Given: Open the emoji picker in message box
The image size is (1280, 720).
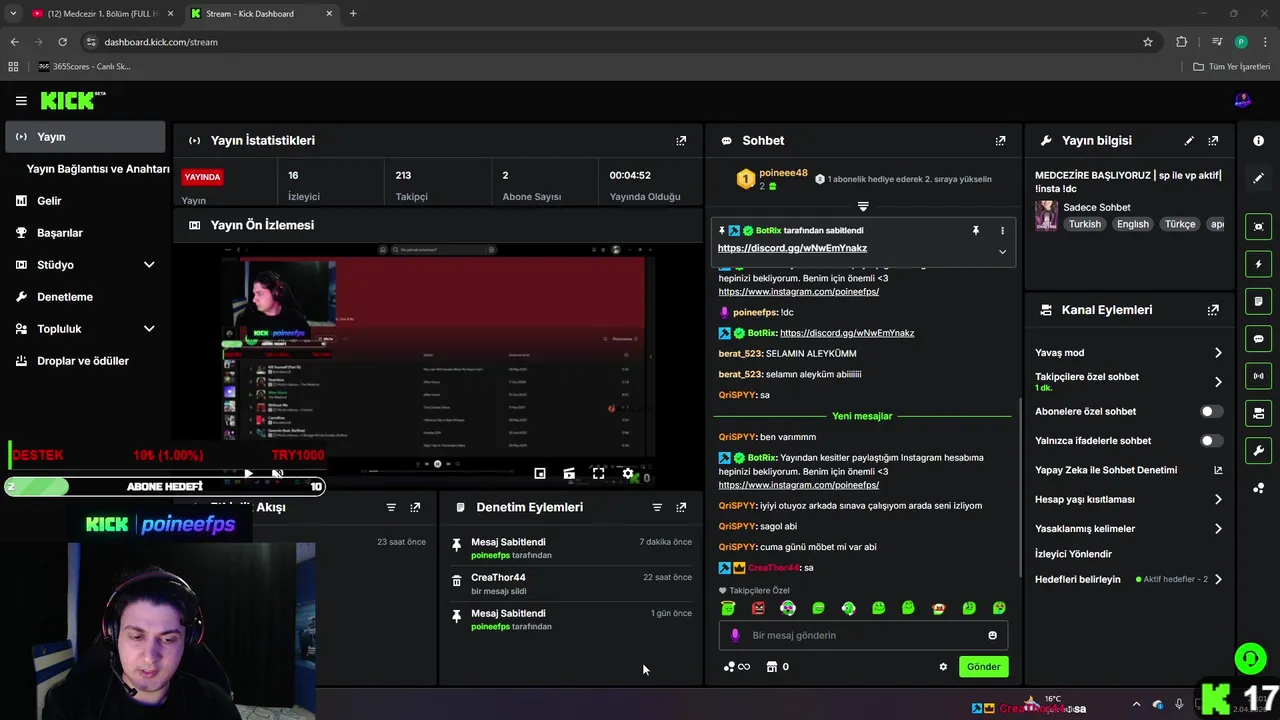Looking at the screenshot, I should [992, 635].
